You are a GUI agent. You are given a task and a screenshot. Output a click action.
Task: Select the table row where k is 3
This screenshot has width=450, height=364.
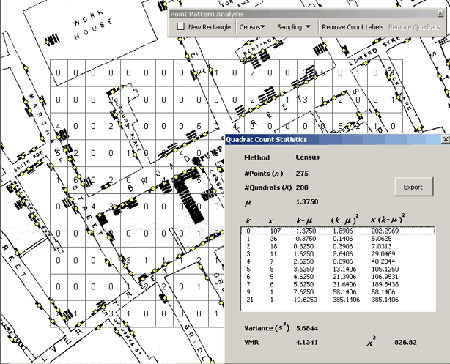(x=338, y=254)
